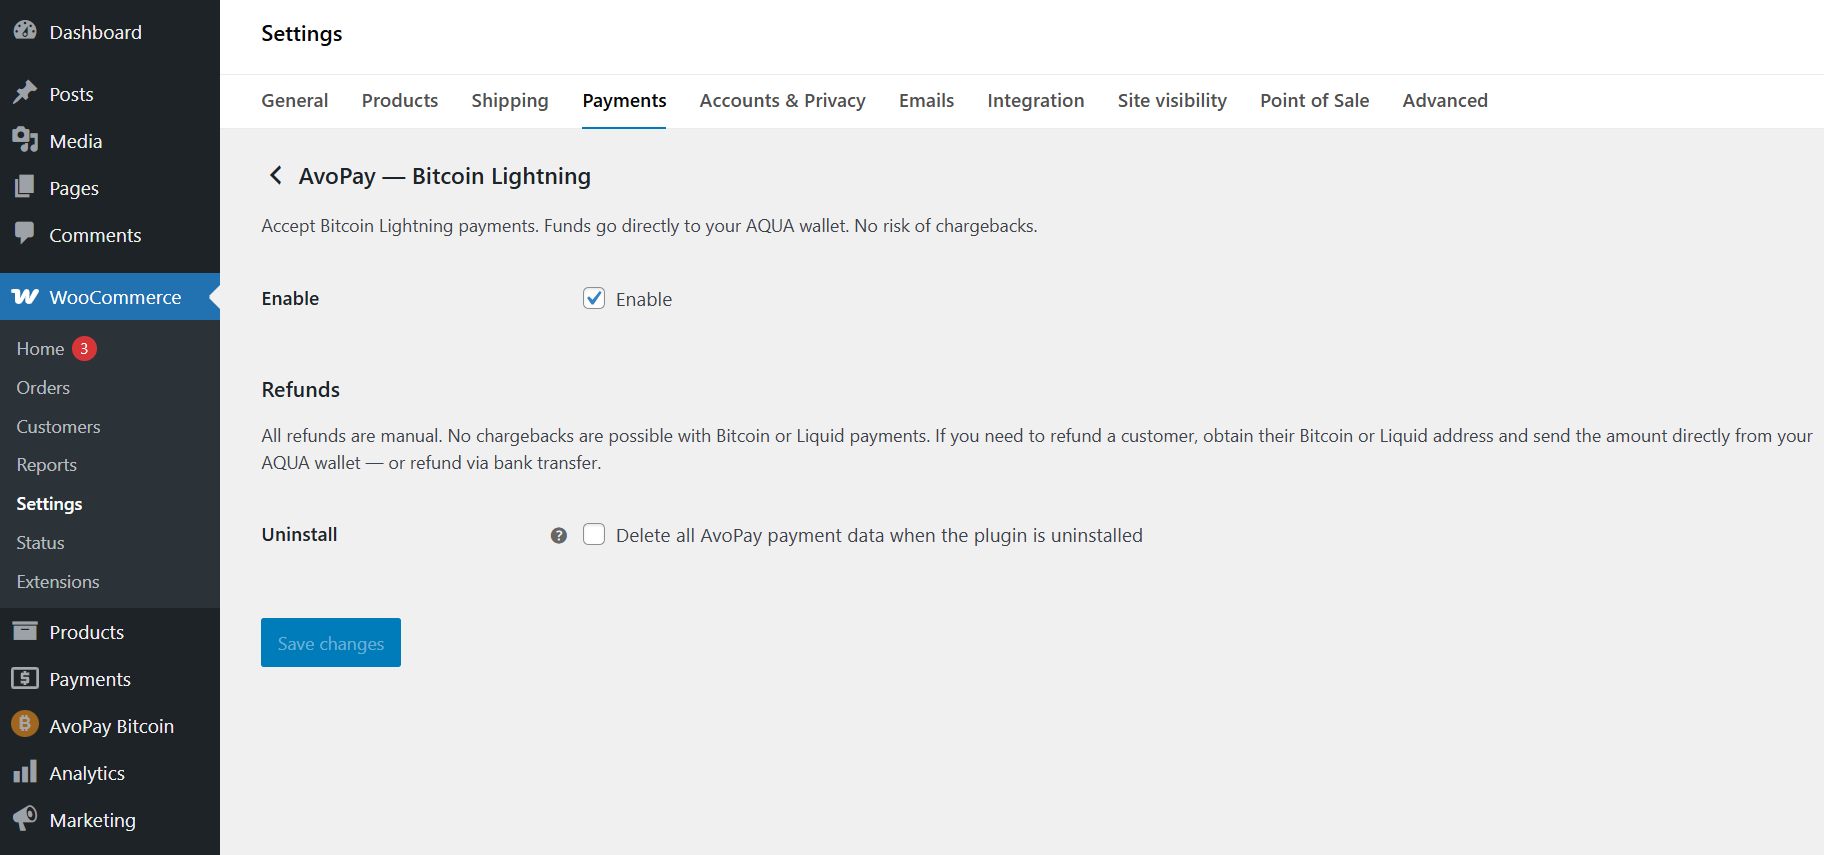Open WooCommerce Home submenu link
Image resolution: width=1824 pixels, height=855 pixels.
pos(40,349)
